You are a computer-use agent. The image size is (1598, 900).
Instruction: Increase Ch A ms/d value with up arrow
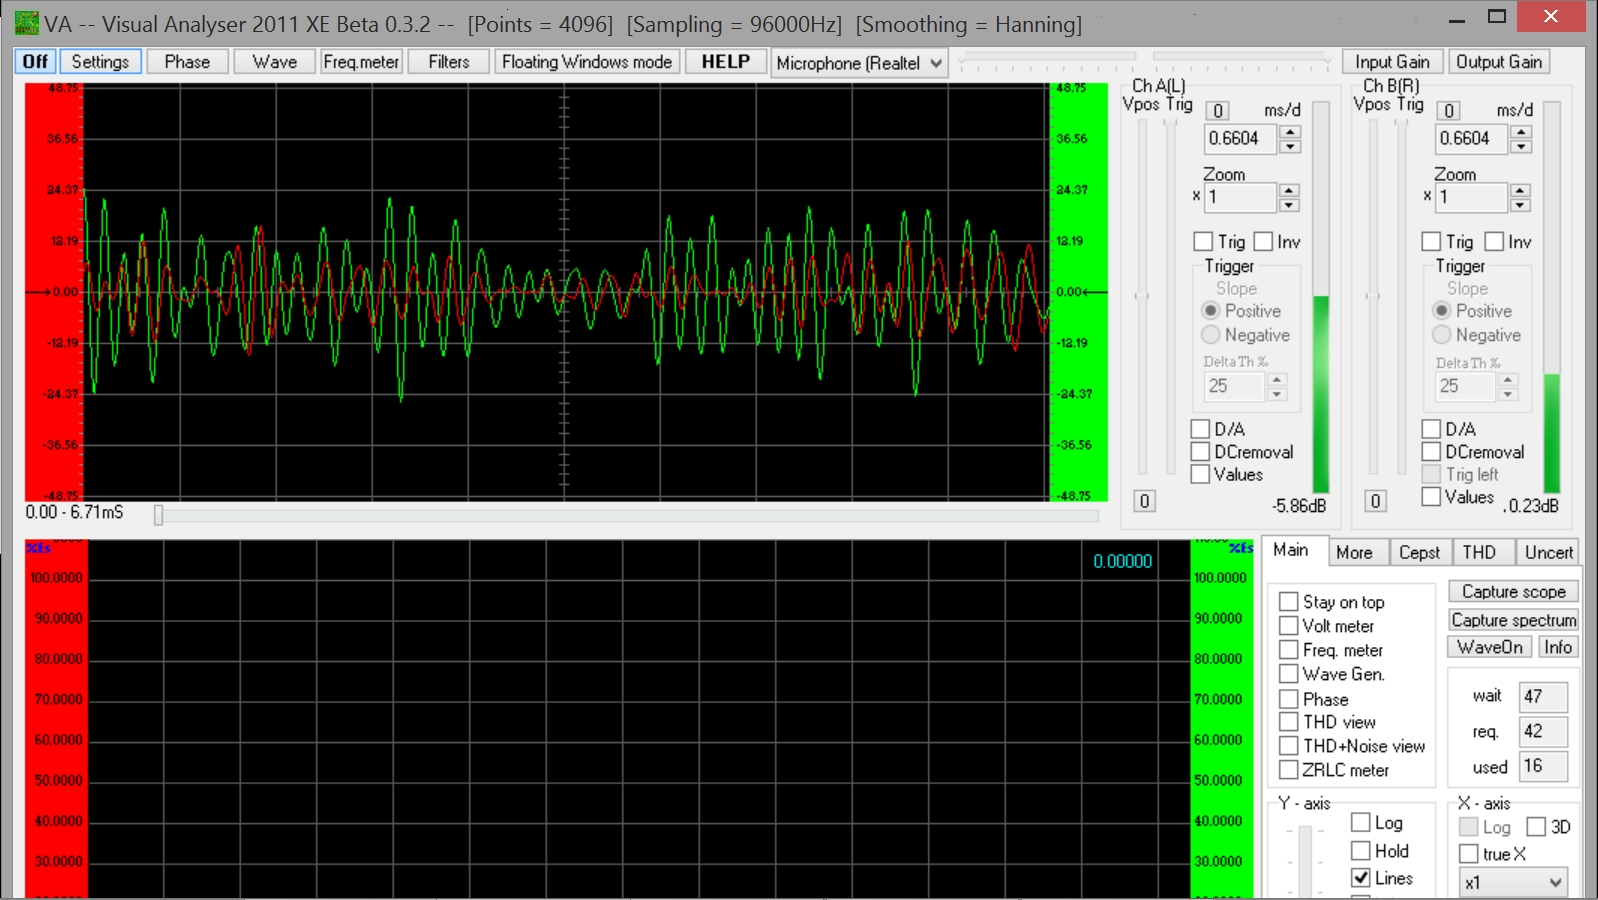click(1290, 132)
